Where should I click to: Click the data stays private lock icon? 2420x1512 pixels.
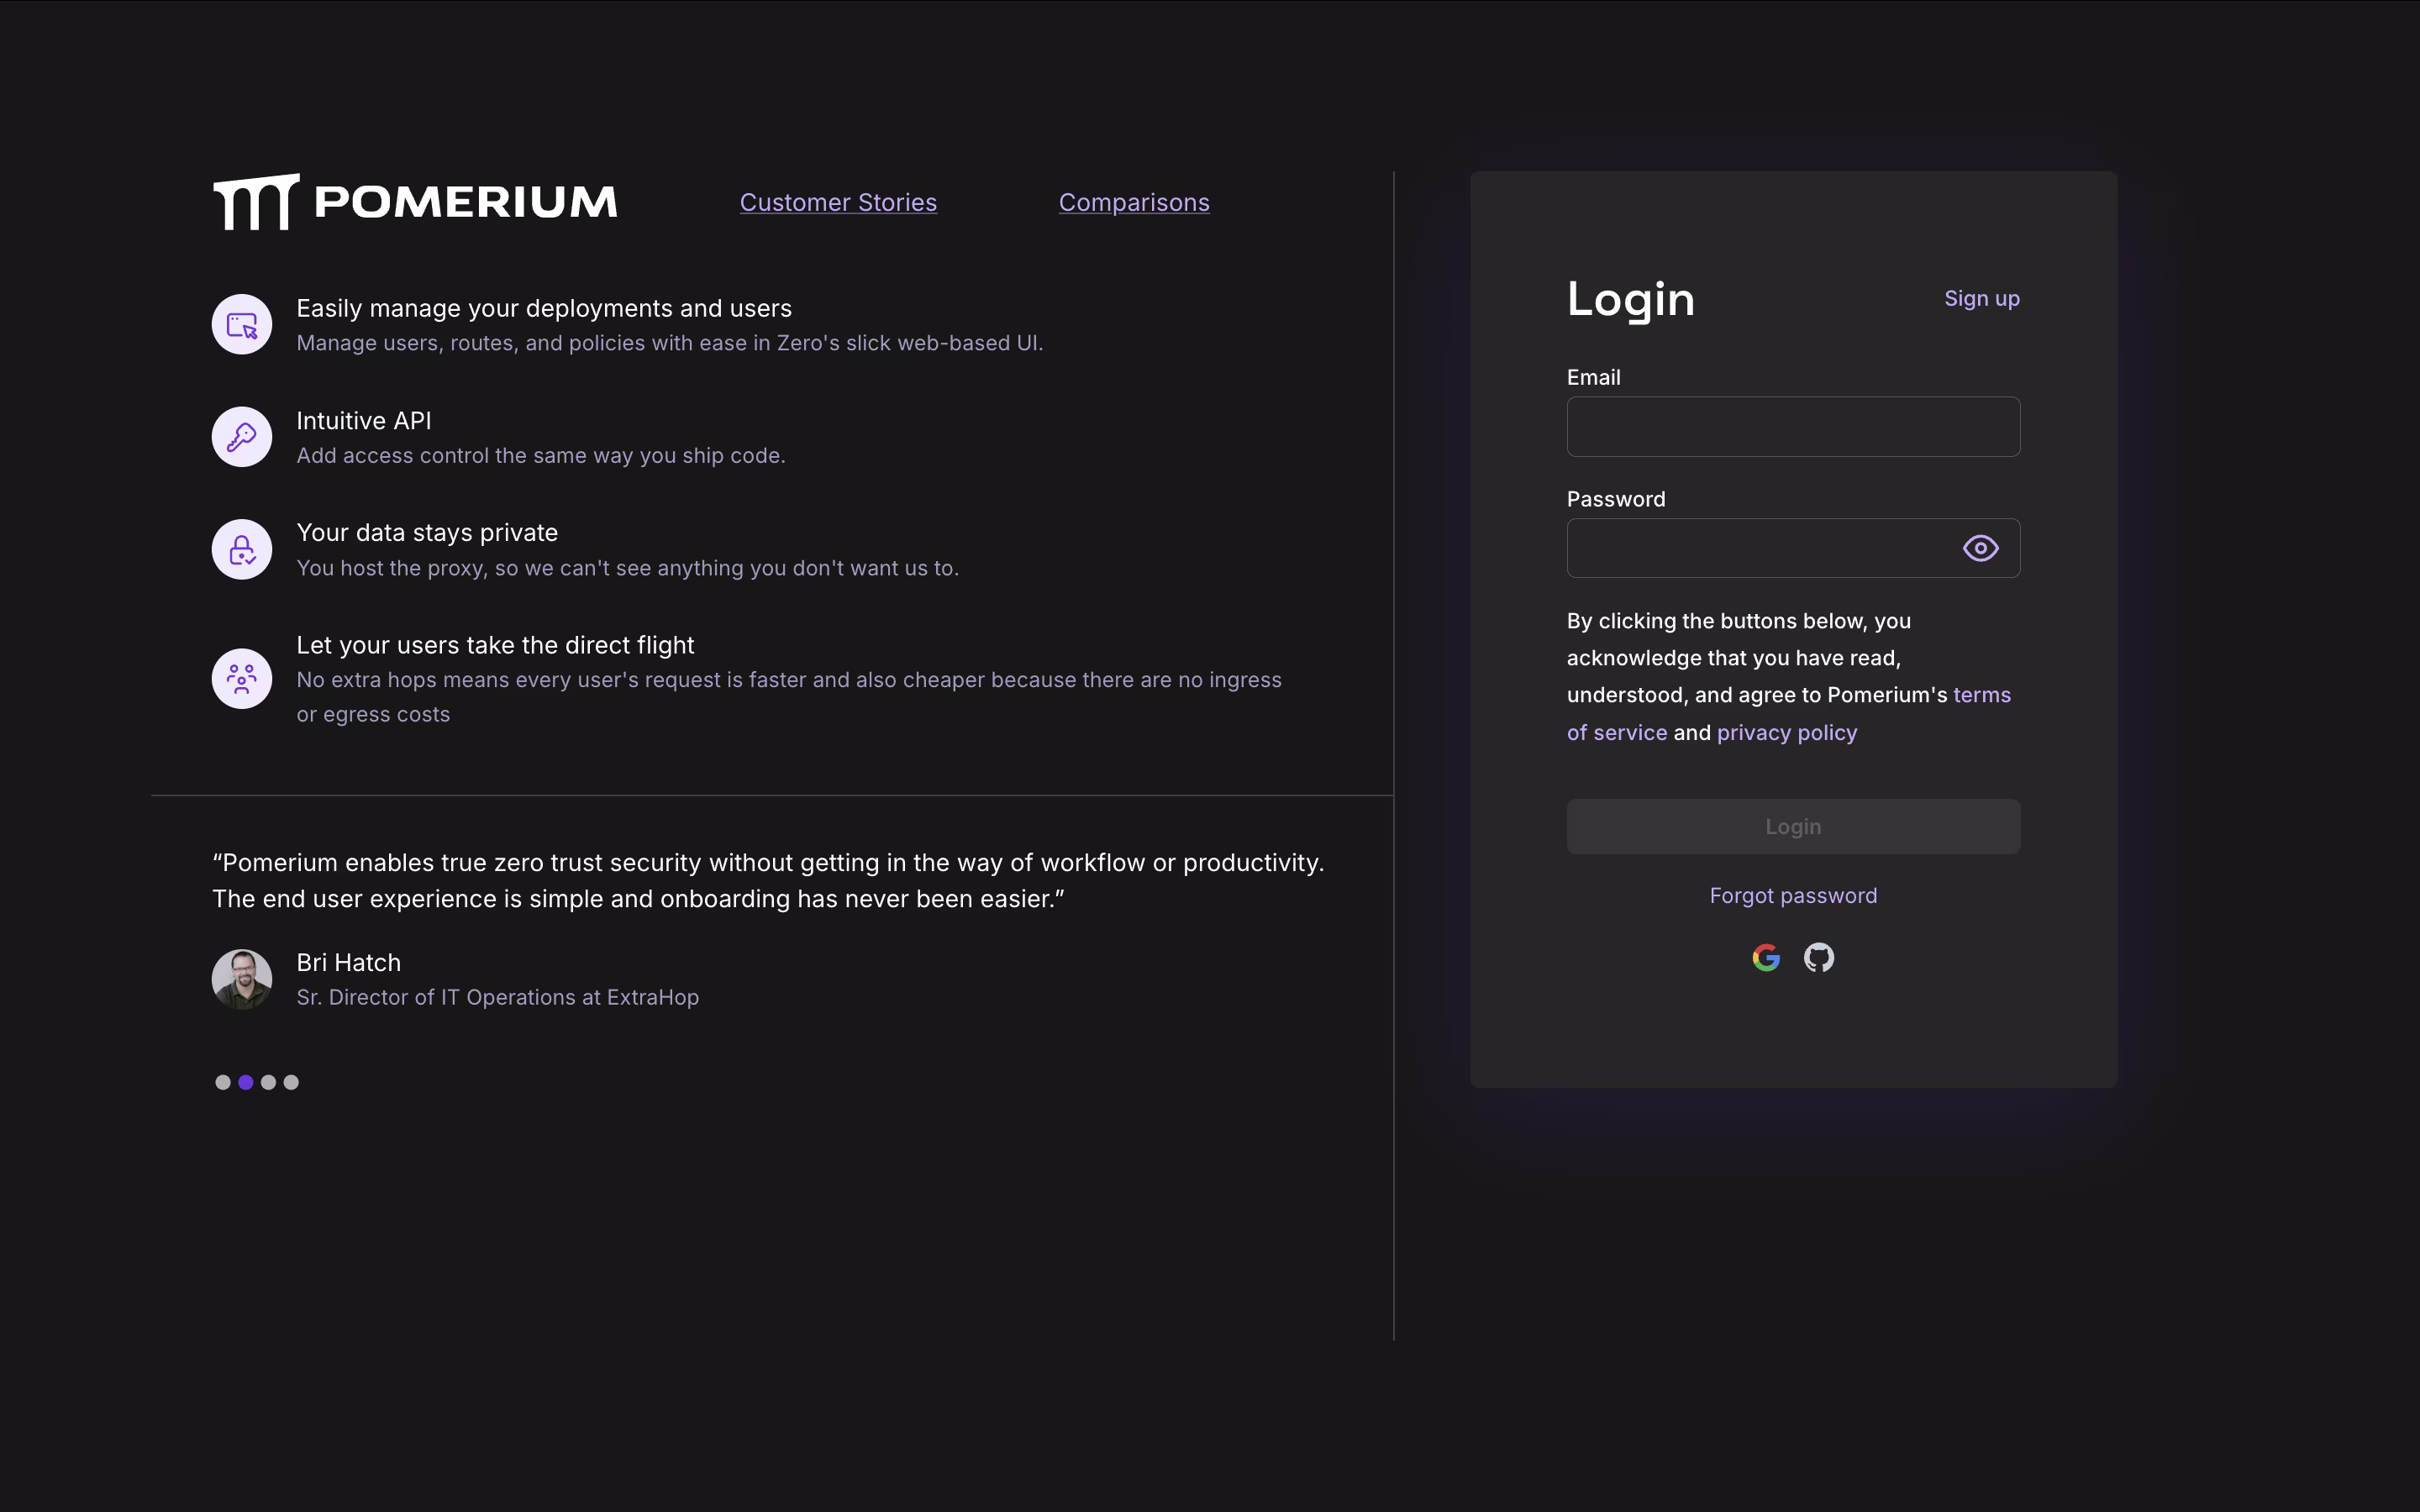[x=242, y=549]
